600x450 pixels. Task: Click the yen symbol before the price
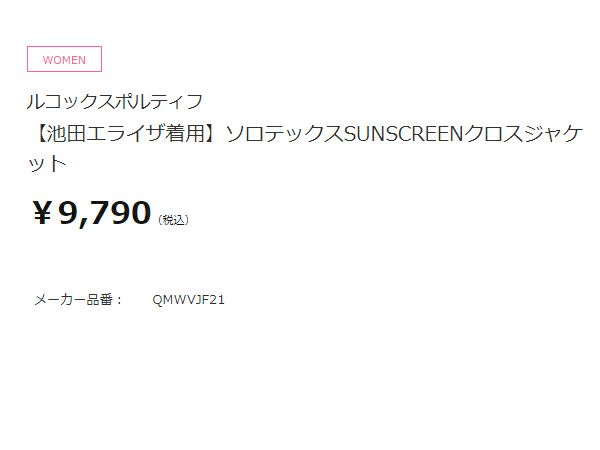(42, 213)
